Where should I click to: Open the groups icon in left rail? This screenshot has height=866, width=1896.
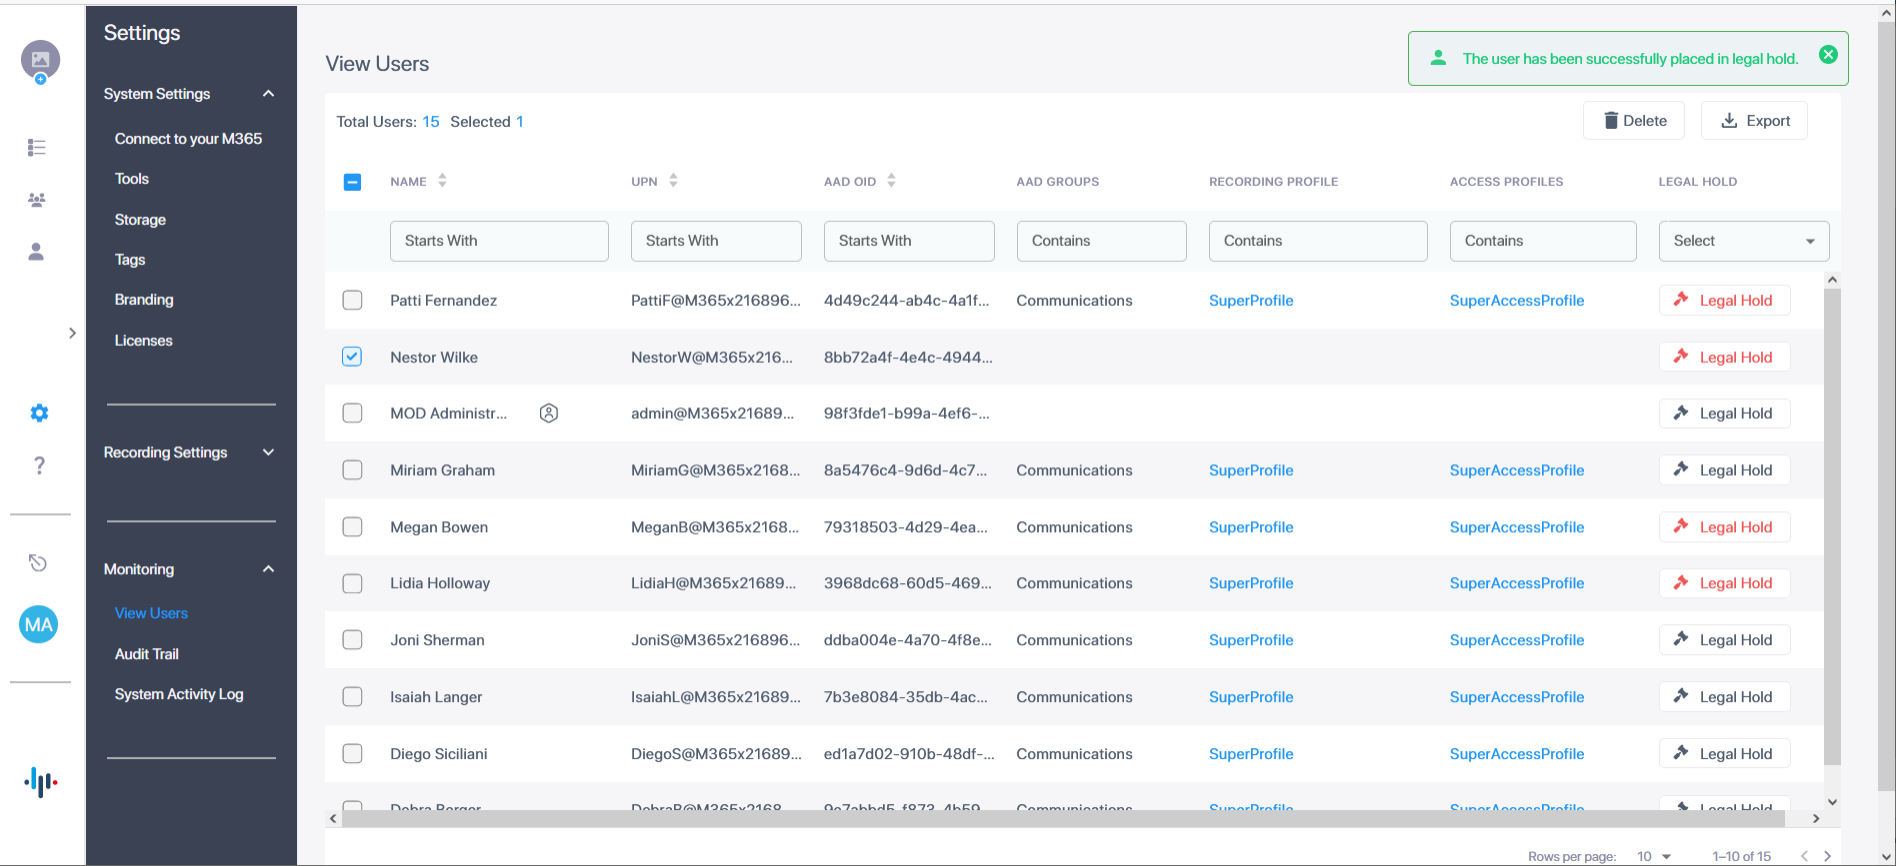(37, 200)
